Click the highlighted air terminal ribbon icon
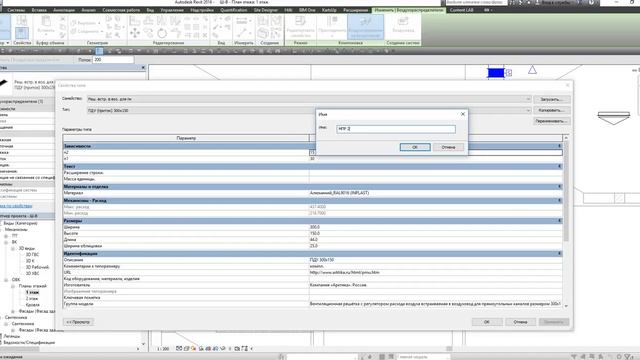The width and height of the screenshot is (640, 360). (x=365, y=27)
